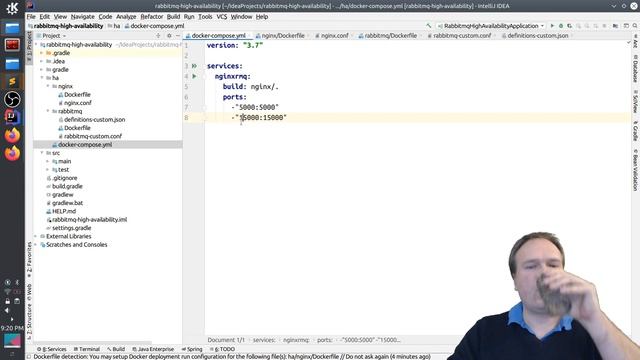The height and width of the screenshot is (360, 640).
Task: Open the TODO tool window
Action: 222,349
